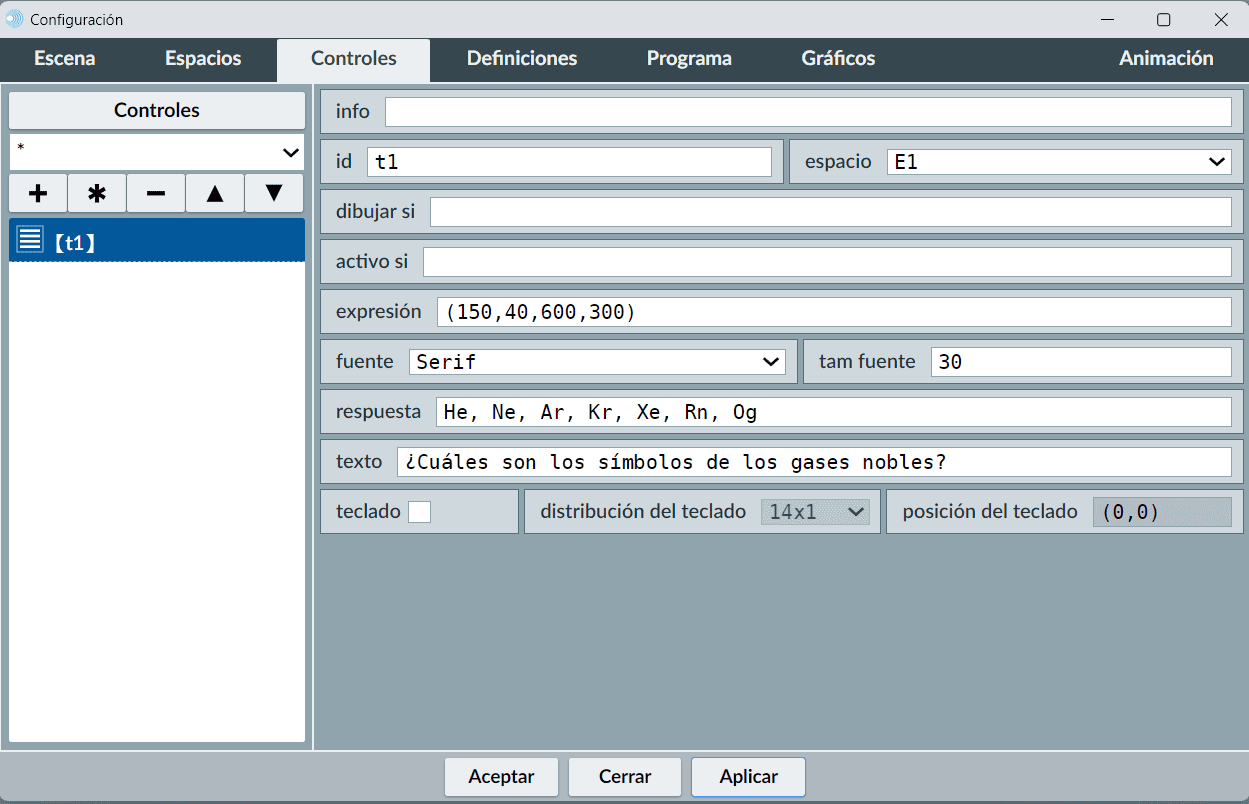
Task: Switch to the Escena tab
Action: pos(65,59)
